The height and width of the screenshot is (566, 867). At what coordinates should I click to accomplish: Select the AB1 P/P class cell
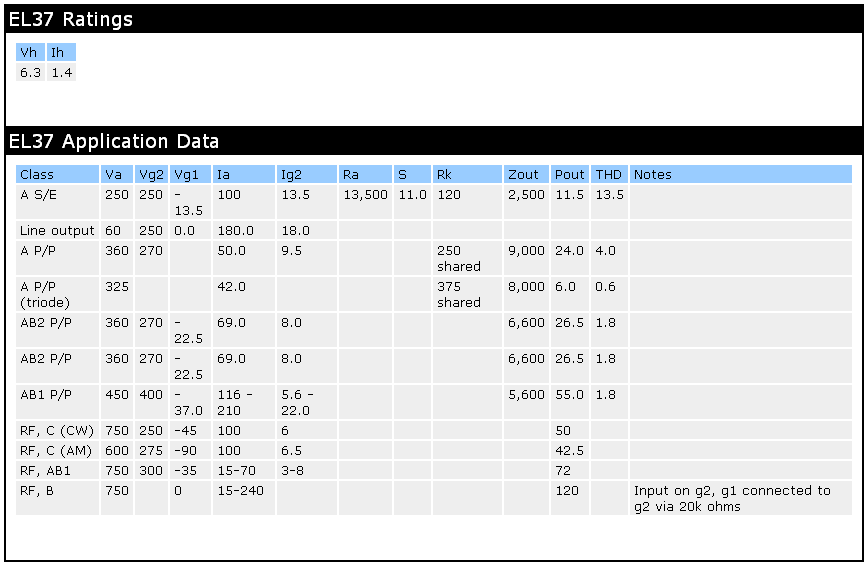[x=58, y=402]
